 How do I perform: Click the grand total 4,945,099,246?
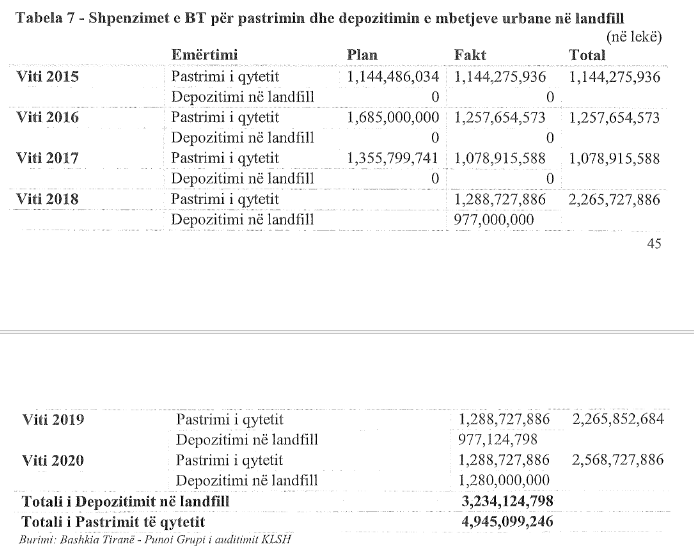point(508,522)
